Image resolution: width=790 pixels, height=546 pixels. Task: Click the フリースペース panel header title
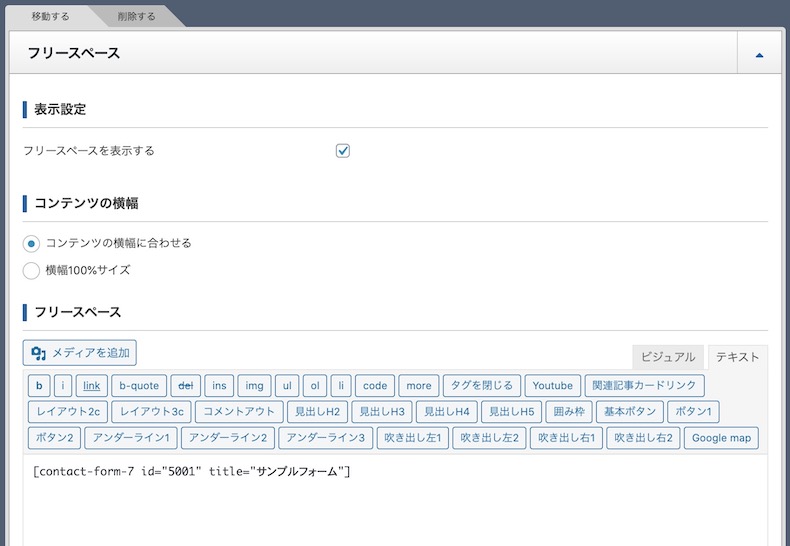[x=74, y=53]
